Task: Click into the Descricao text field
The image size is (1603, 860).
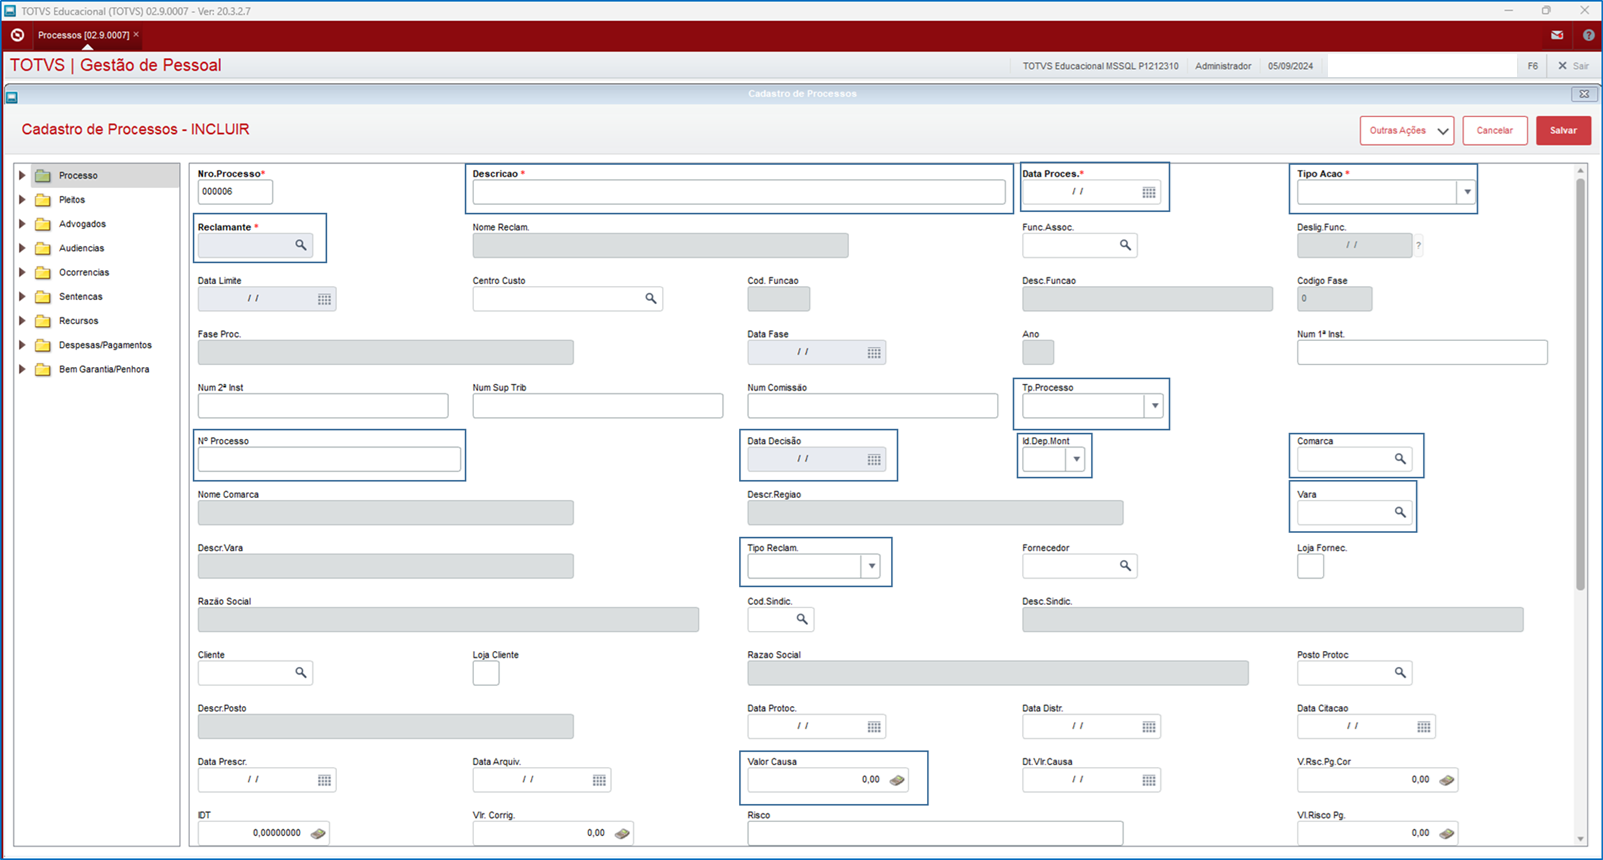Action: coord(739,192)
